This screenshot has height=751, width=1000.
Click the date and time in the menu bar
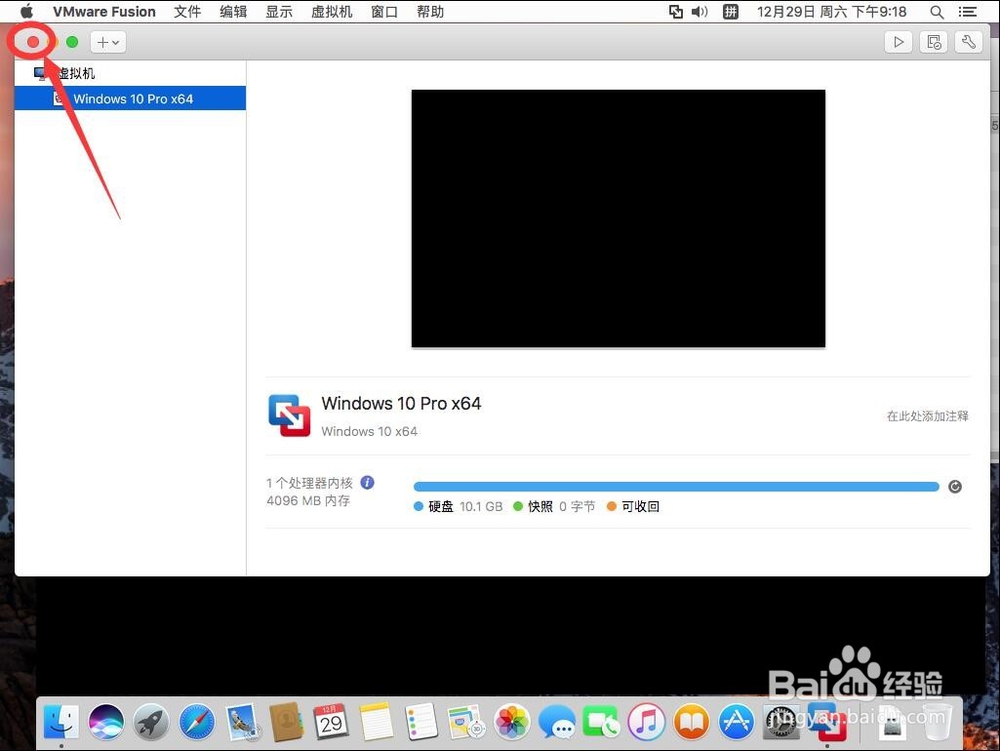click(832, 11)
